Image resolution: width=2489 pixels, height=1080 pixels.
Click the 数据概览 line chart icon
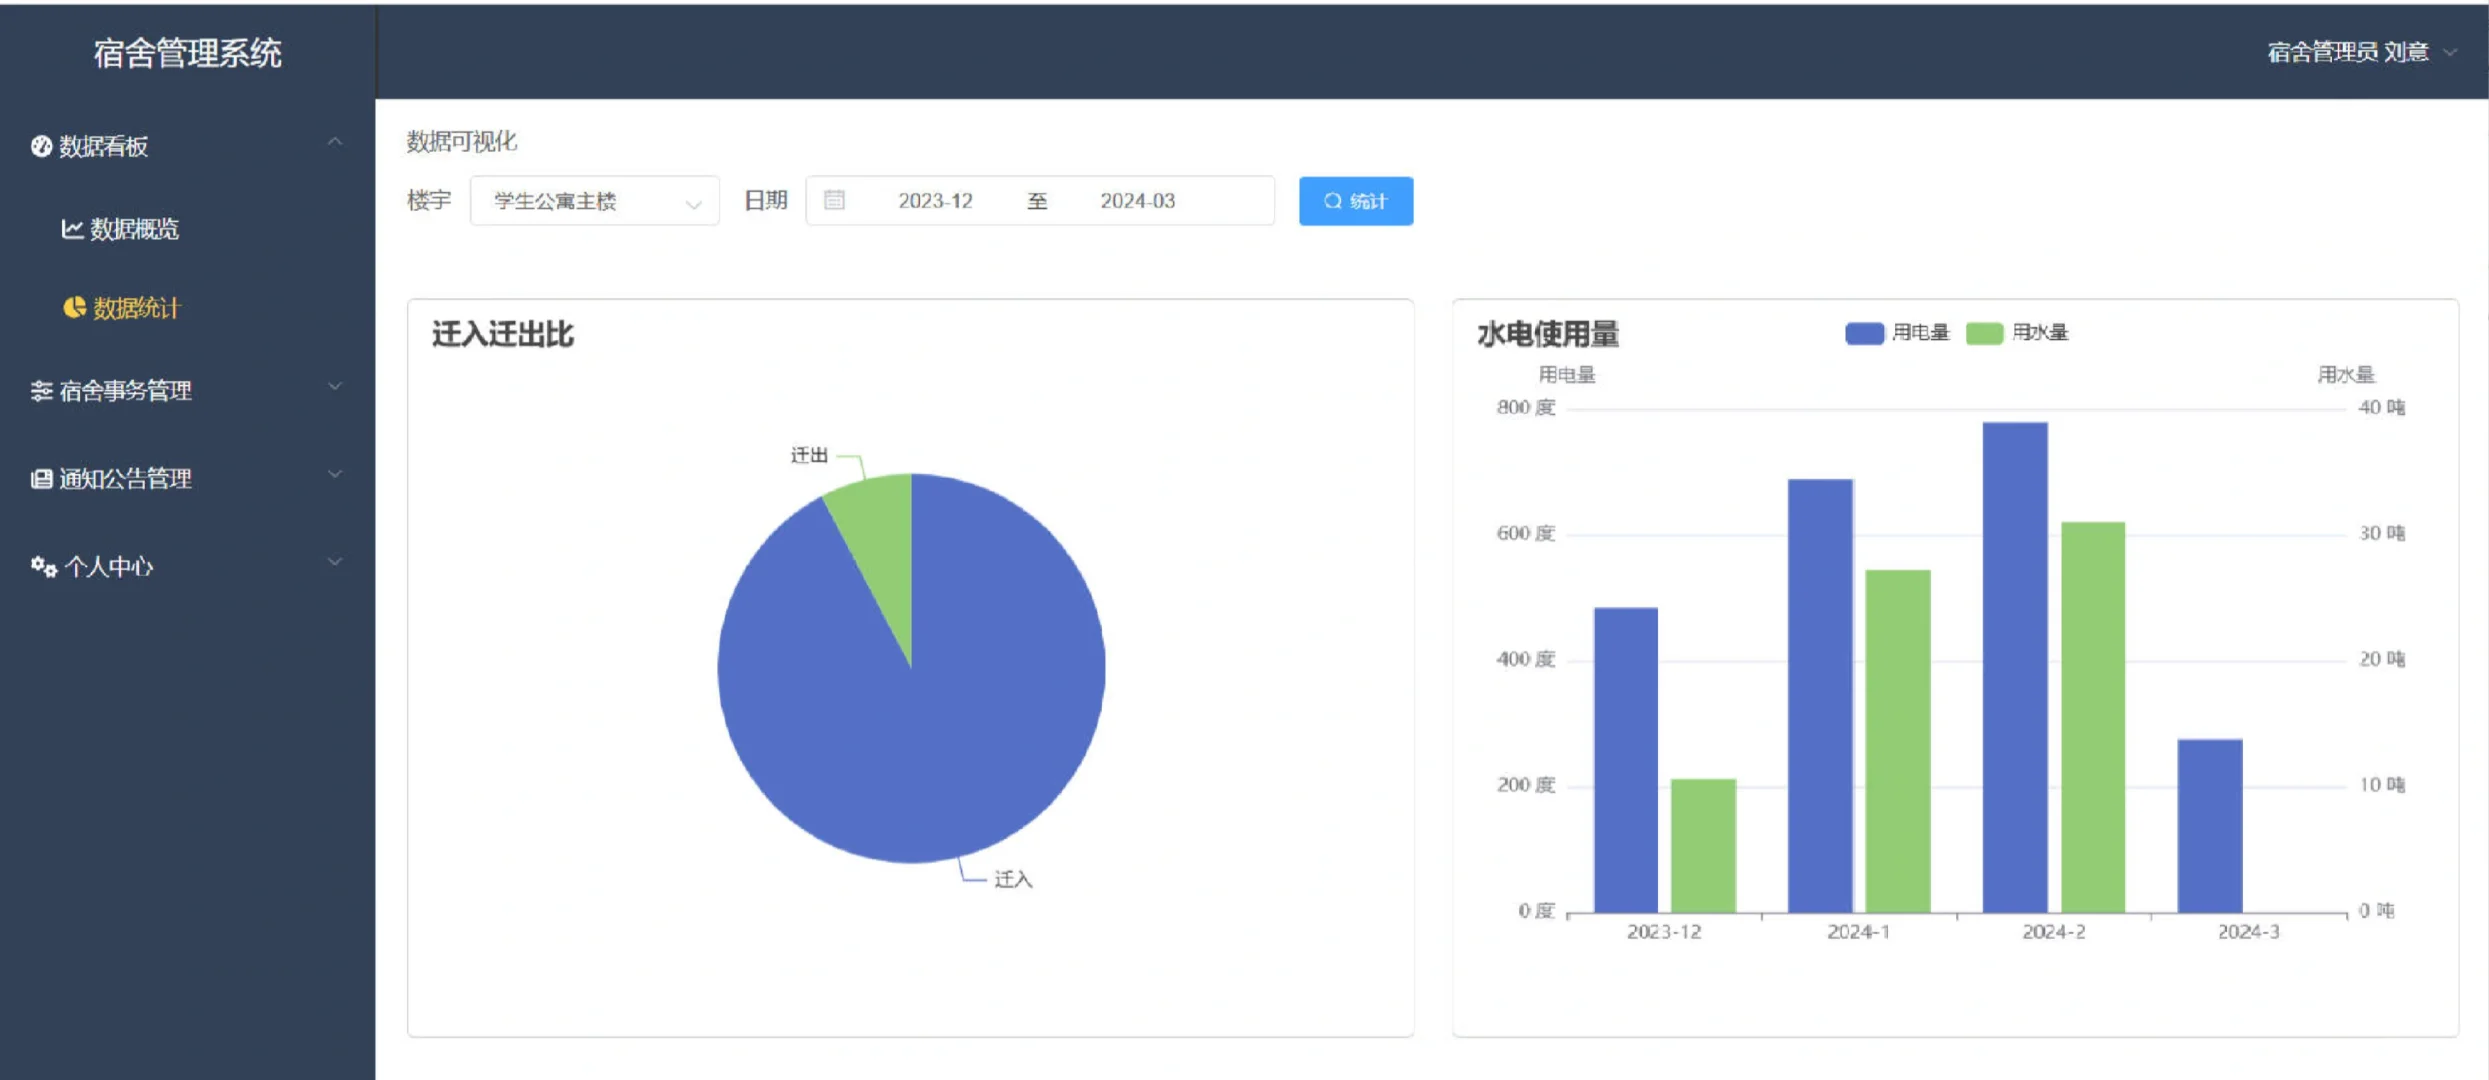point(72,229)
